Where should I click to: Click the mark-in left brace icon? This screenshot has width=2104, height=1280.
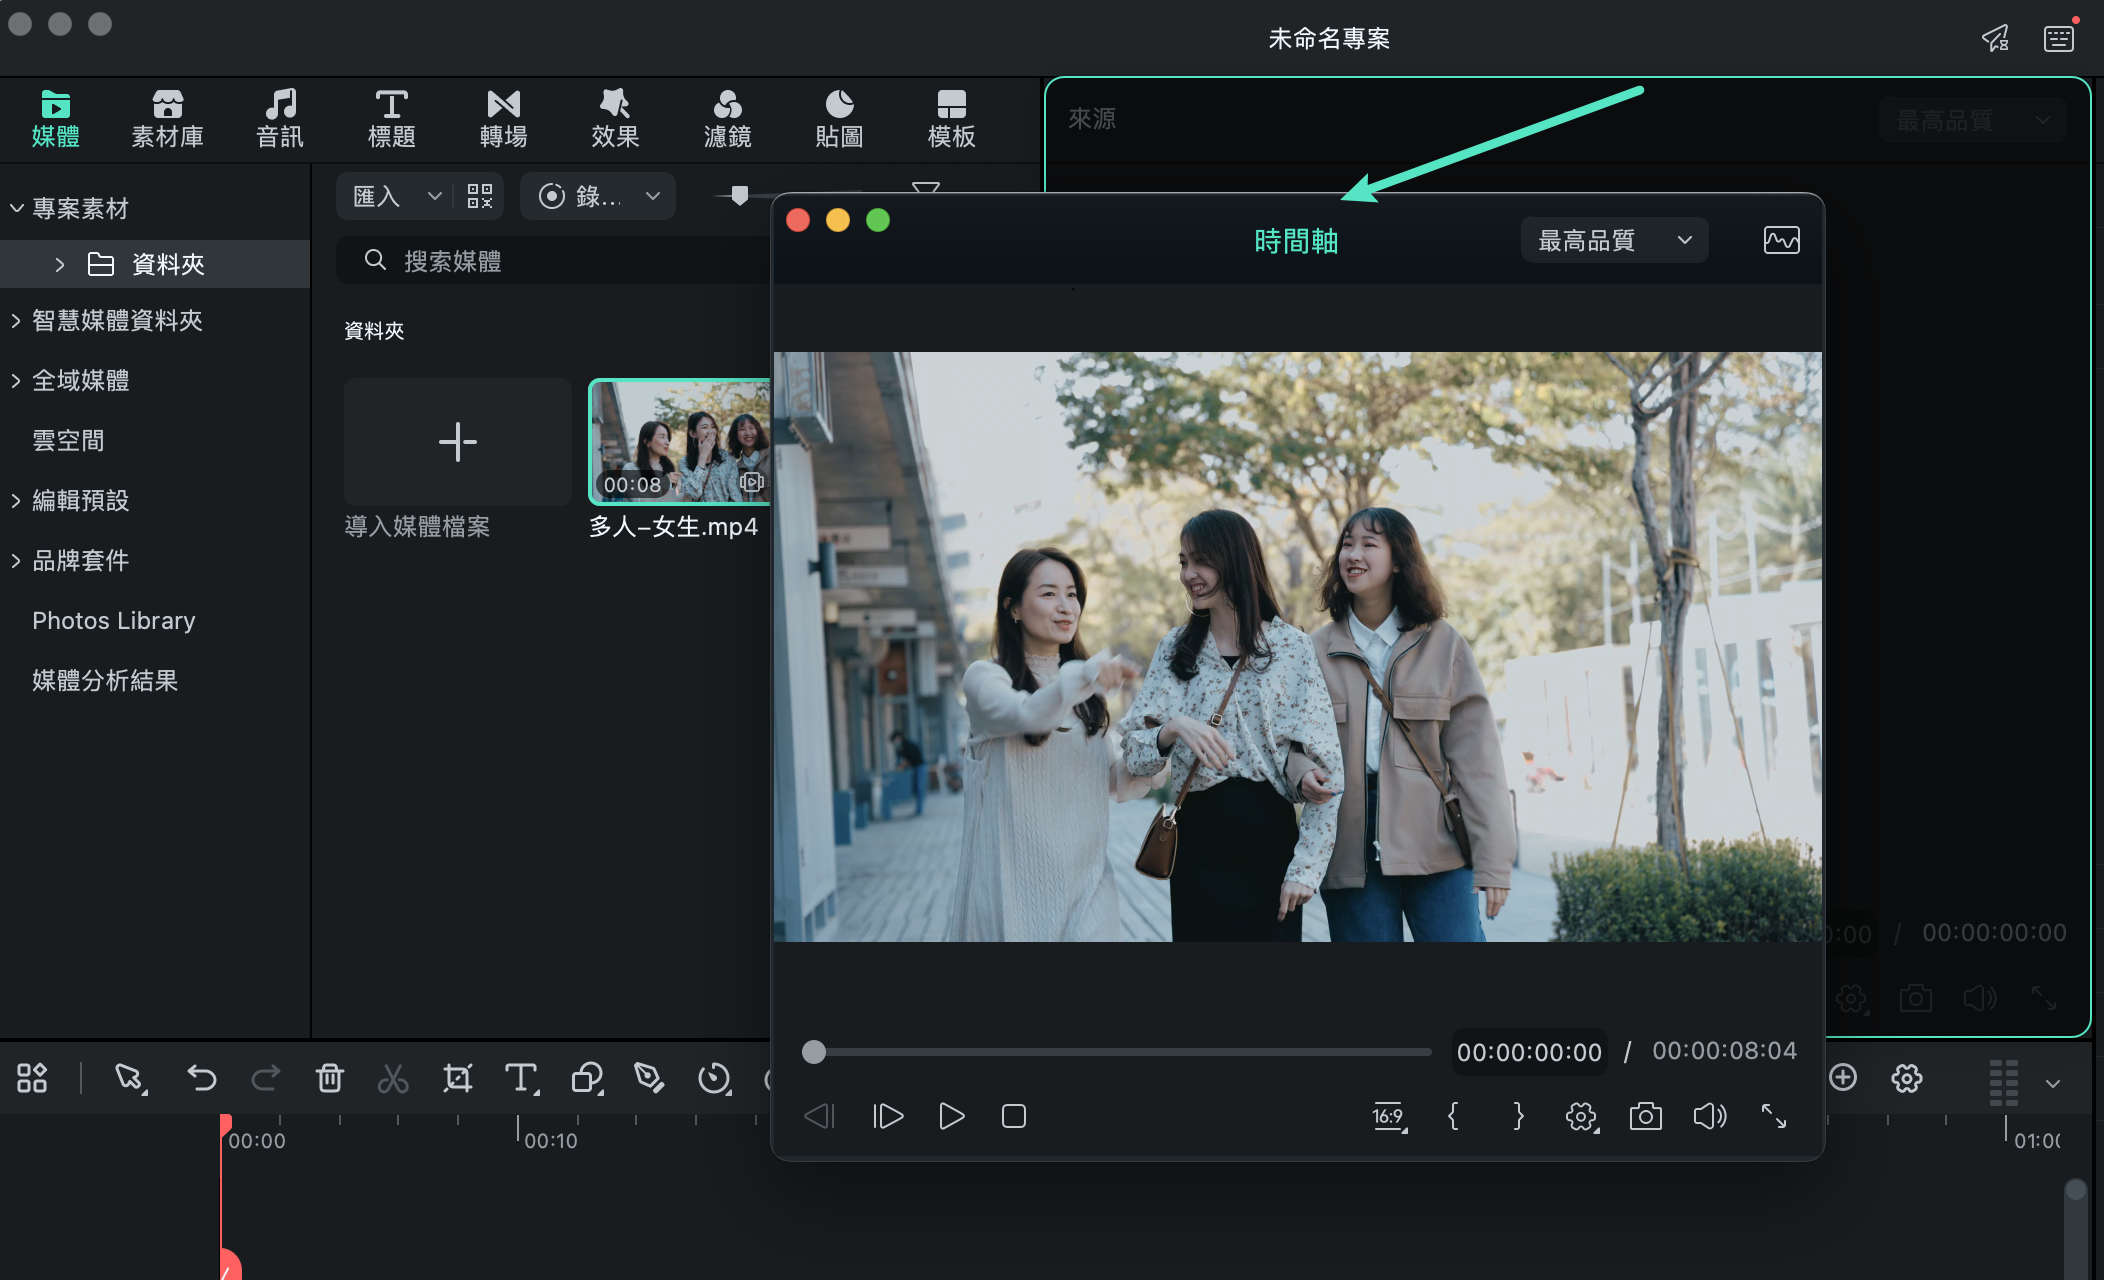(1453, 1116)
